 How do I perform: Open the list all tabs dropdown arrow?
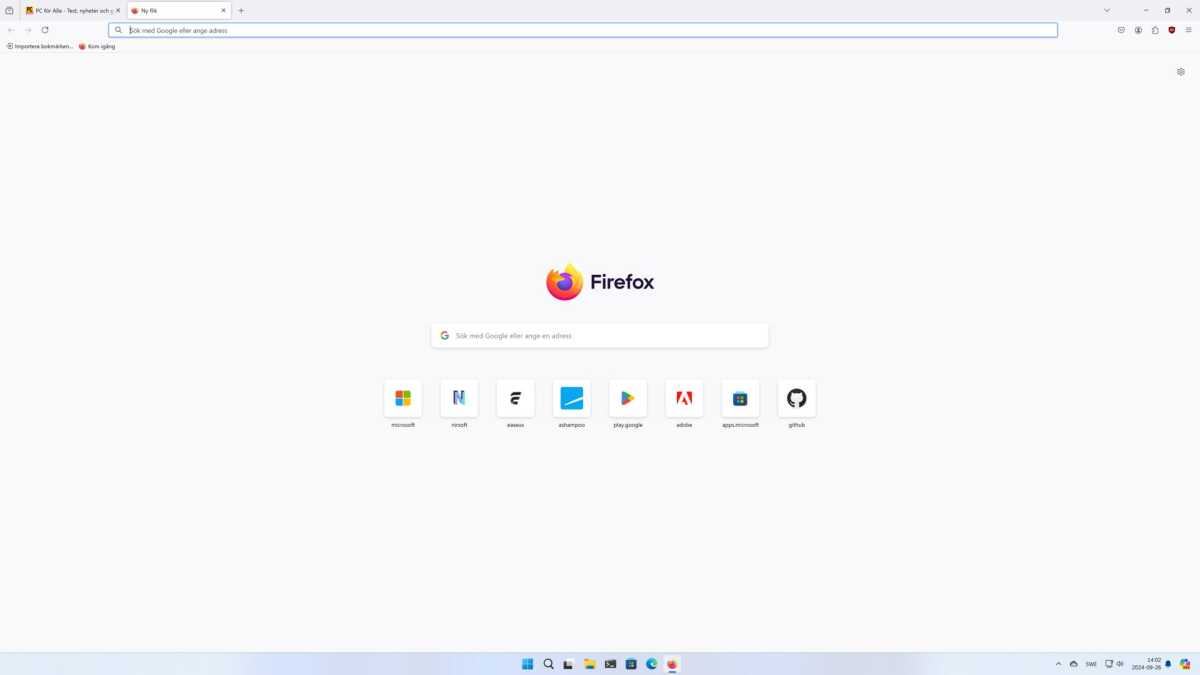click(x=1106, y=10)
